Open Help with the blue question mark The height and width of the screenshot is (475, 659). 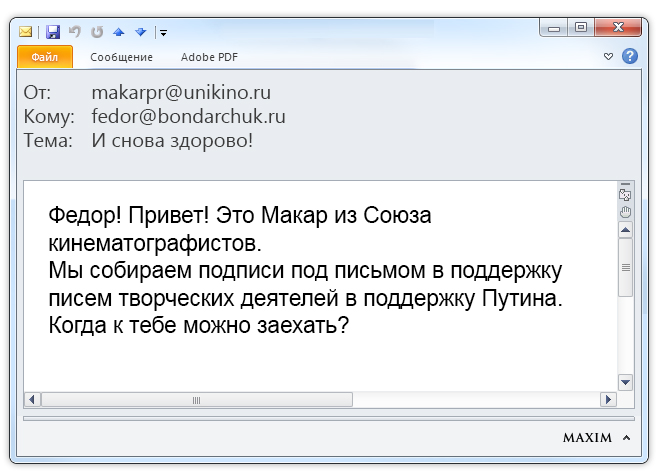[629, 57]
